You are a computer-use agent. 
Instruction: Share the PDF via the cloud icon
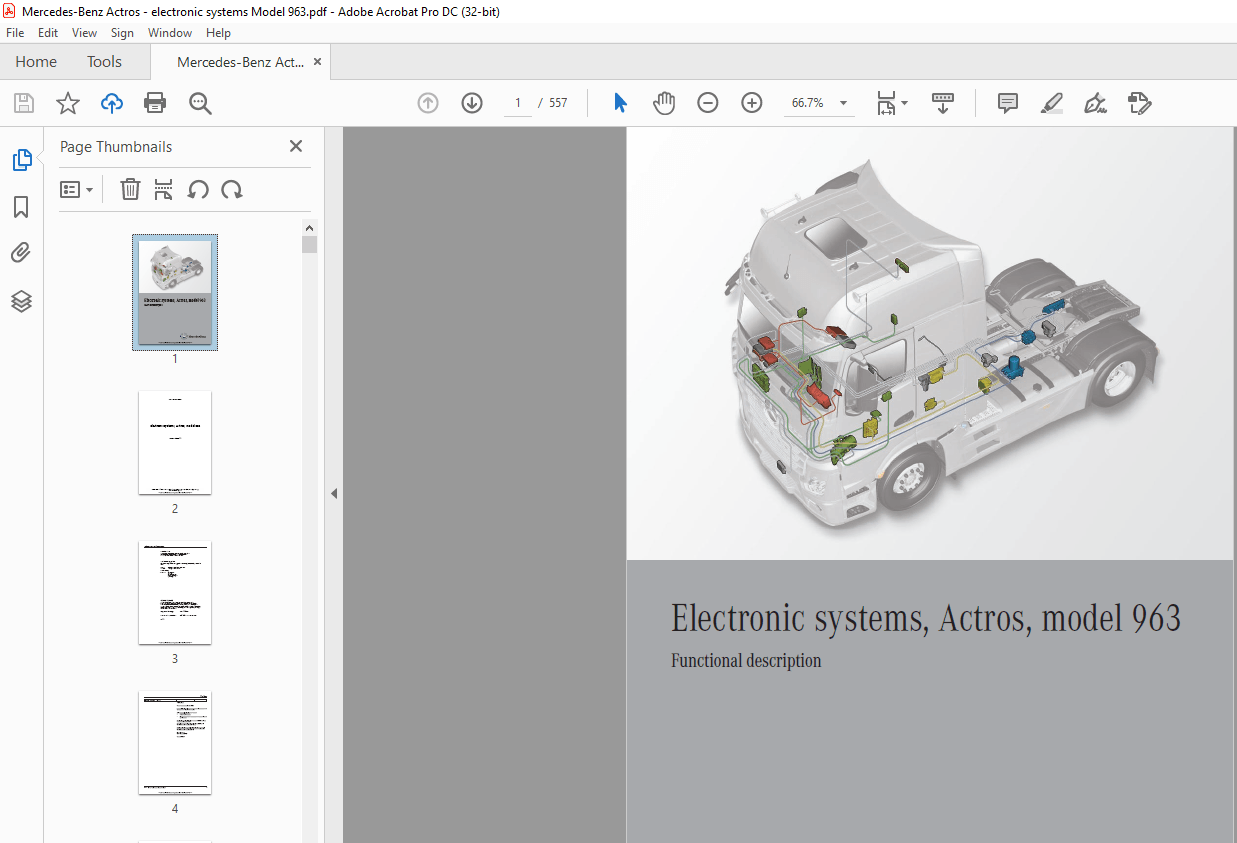coord(111,103)
